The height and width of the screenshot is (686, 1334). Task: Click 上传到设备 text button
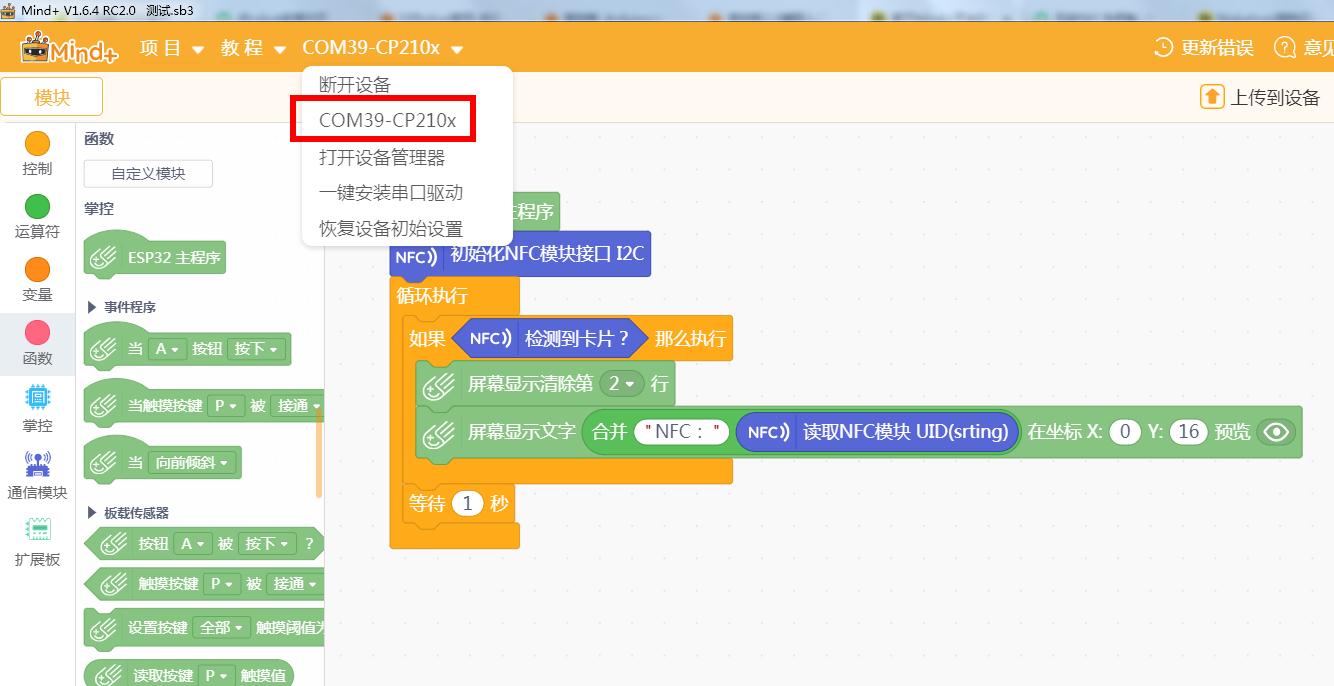(x=1275, y=97)
